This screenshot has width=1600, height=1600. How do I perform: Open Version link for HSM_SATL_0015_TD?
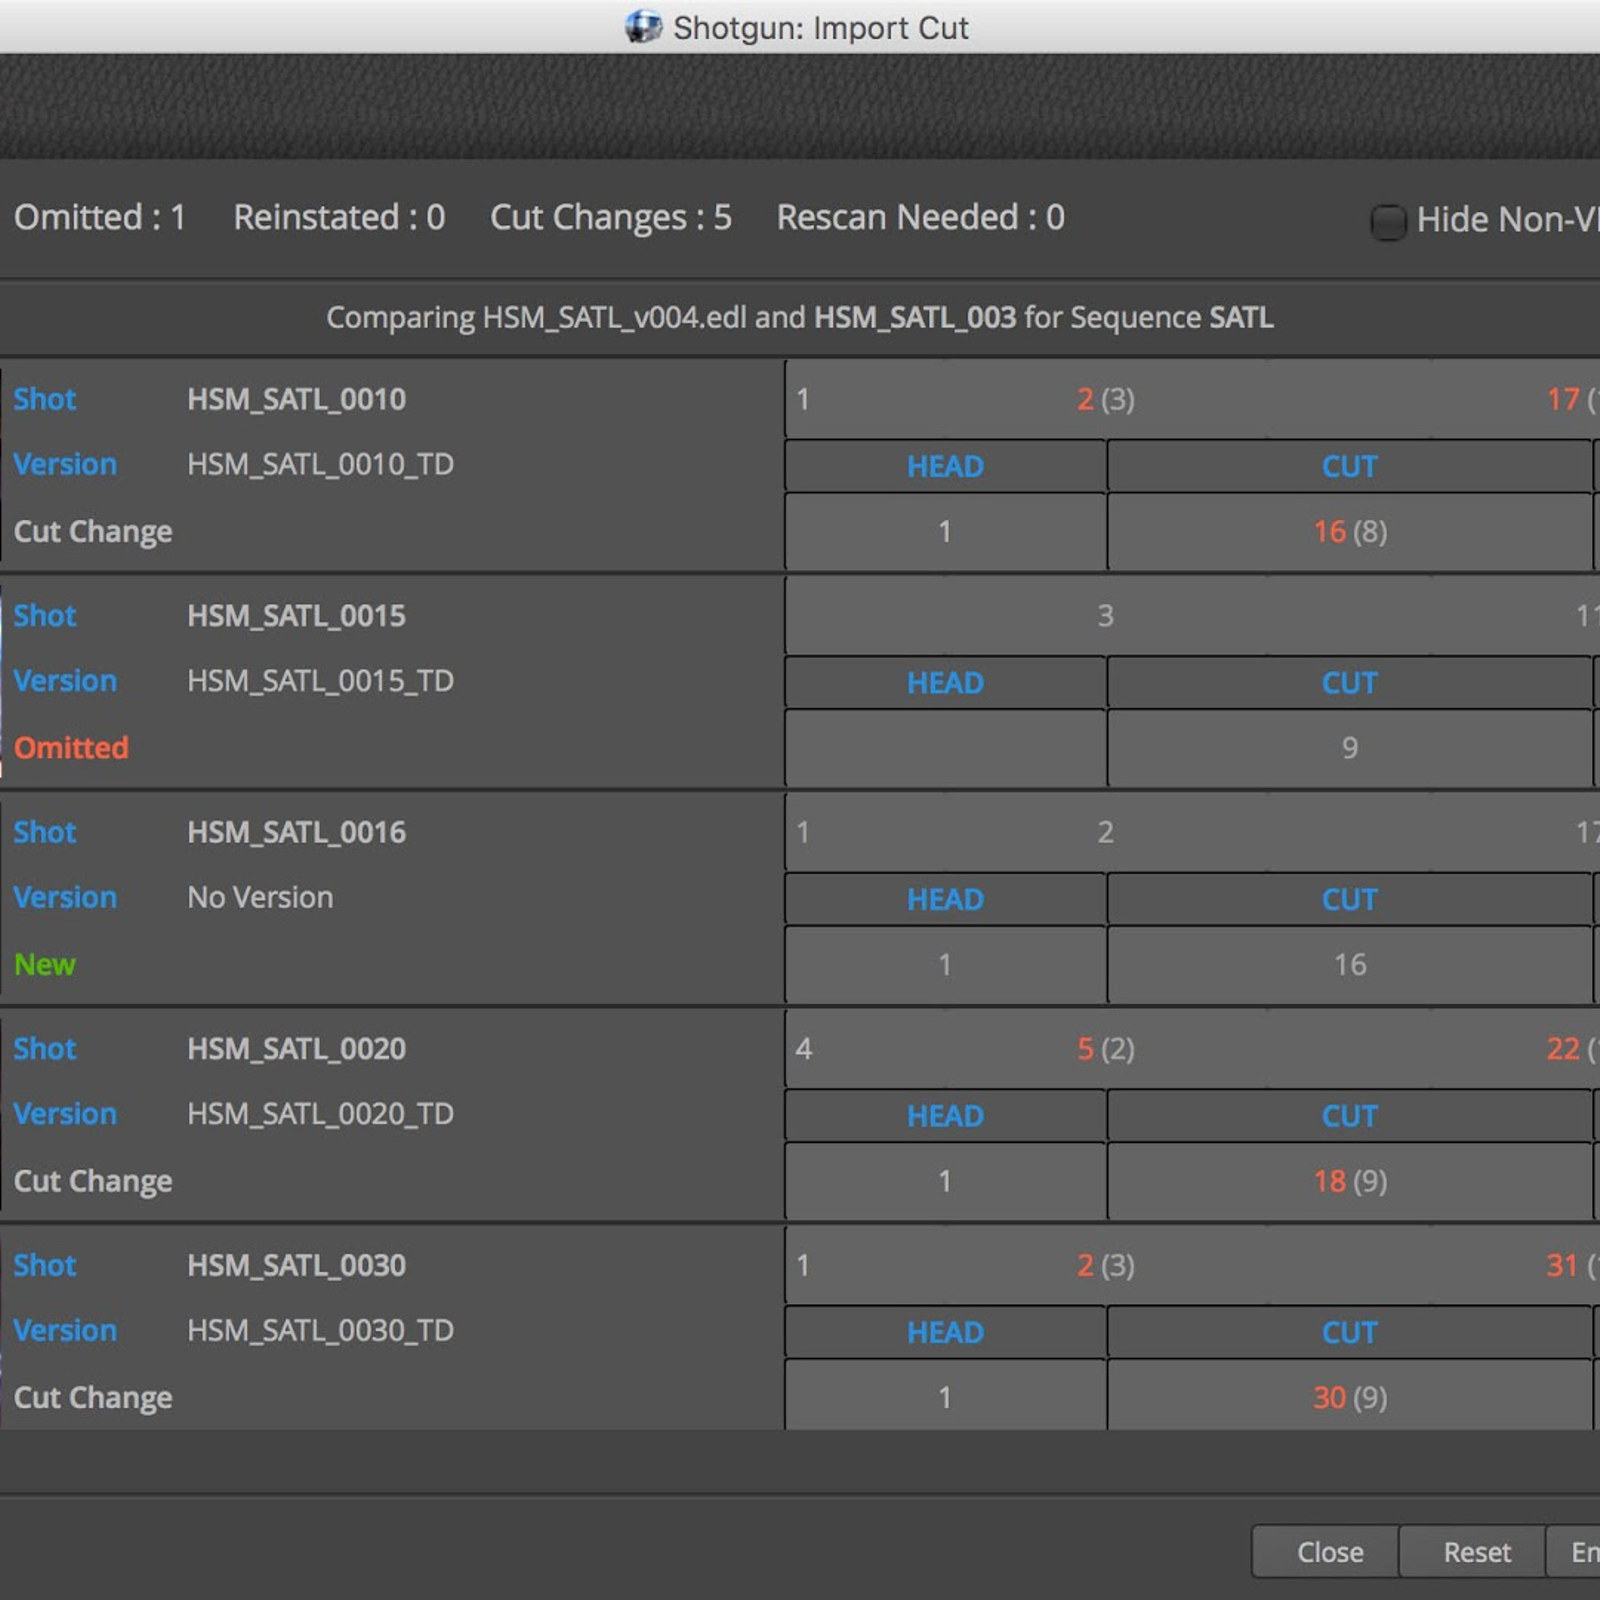(x=65, y=680)
